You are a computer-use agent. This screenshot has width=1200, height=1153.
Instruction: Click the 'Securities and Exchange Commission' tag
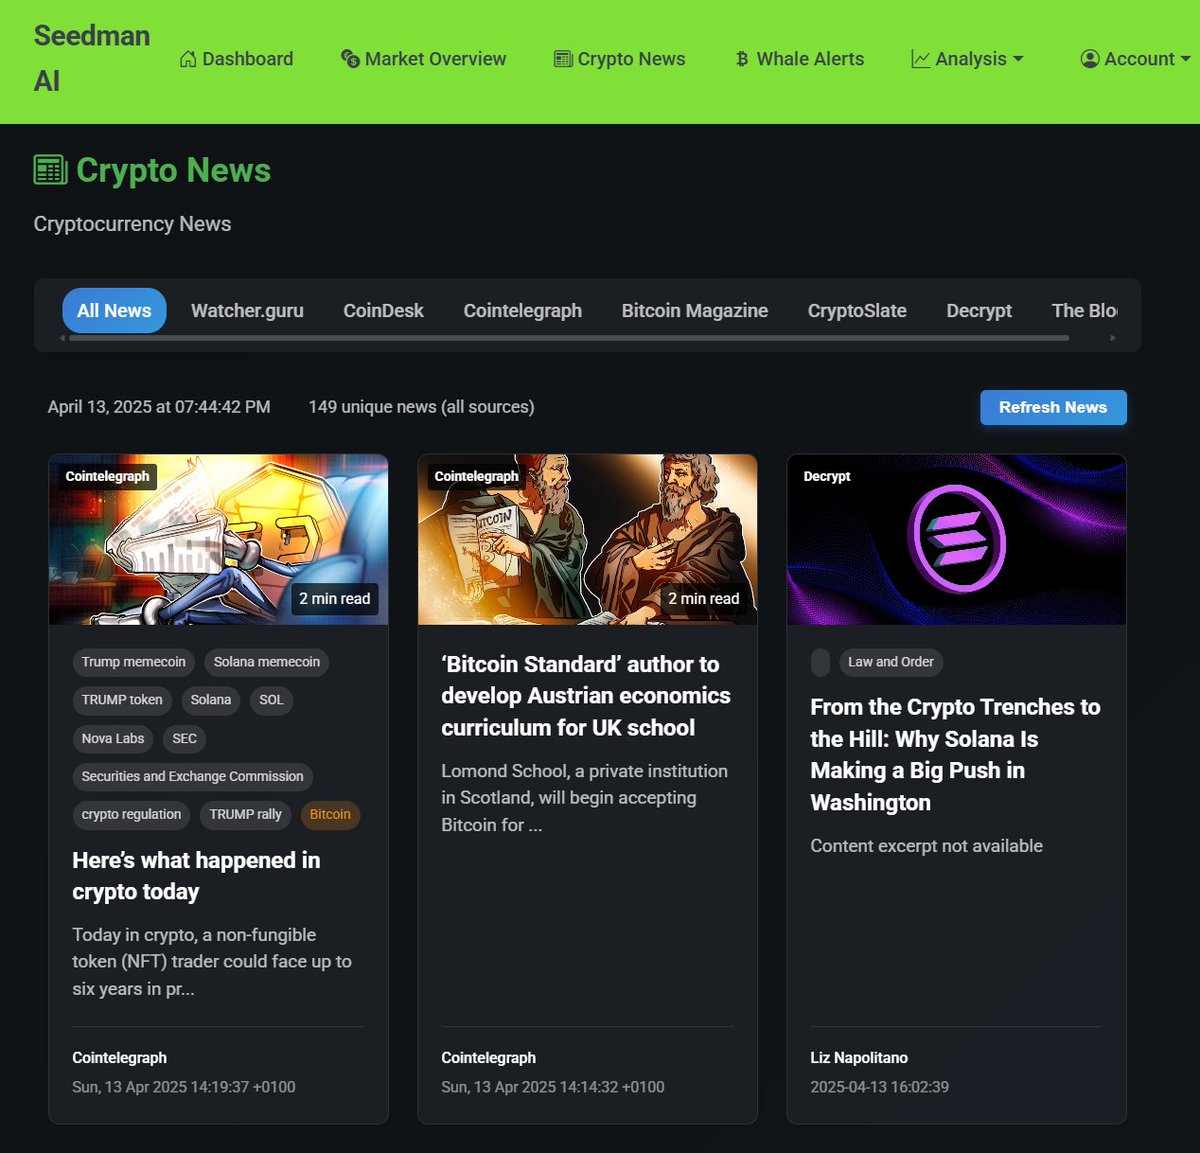(x=192, y=776)
